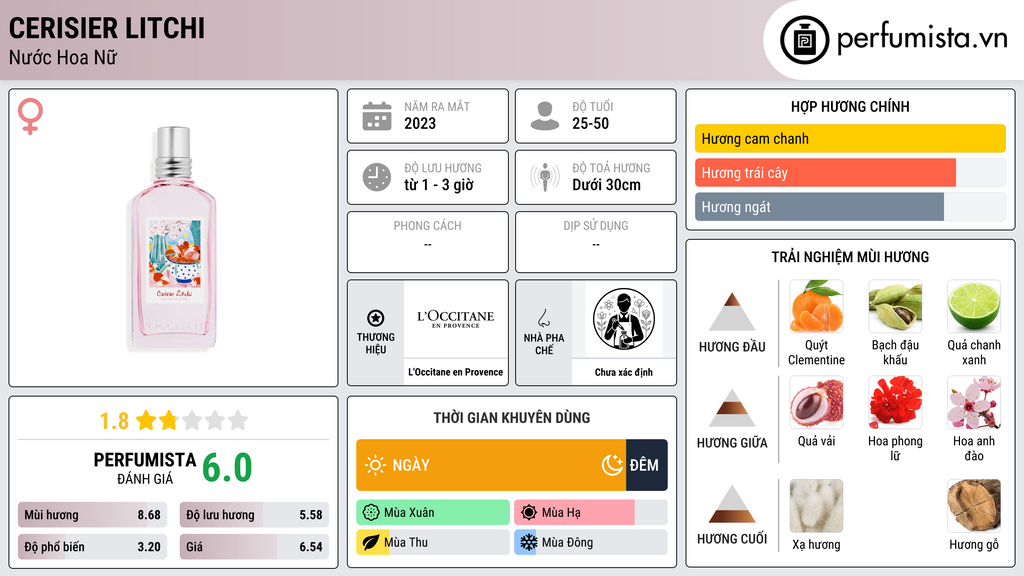Click the Dịp sử dụng occasion box

tap(596, 242)
